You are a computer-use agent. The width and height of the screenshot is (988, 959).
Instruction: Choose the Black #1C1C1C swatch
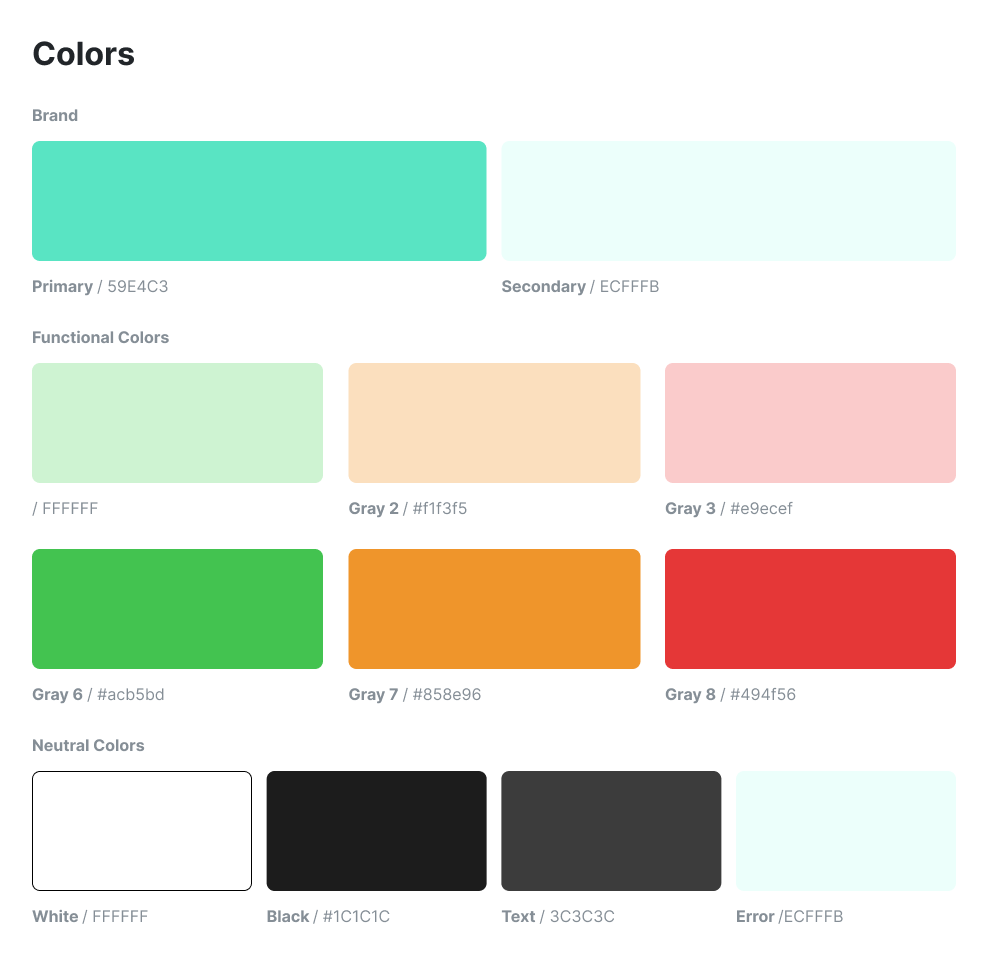[x=376, y=831]
